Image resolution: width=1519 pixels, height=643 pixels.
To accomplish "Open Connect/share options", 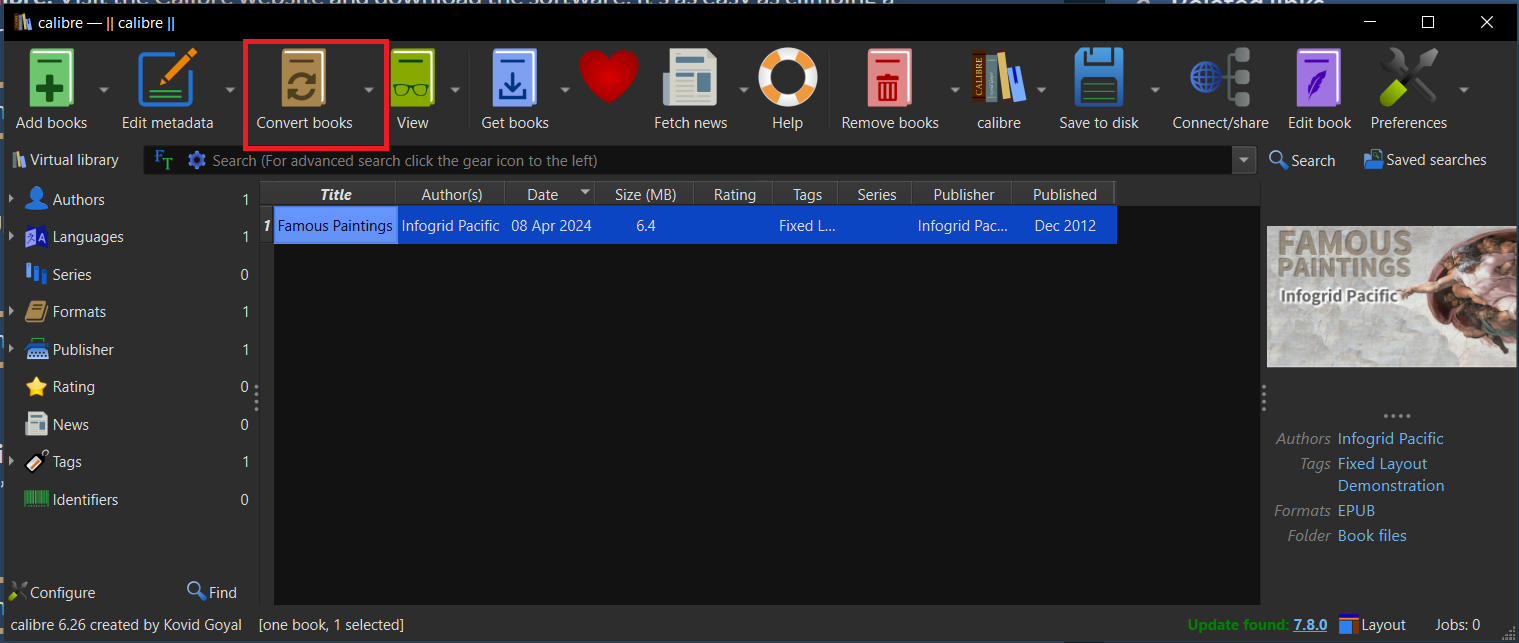I will click(1220, 77).
